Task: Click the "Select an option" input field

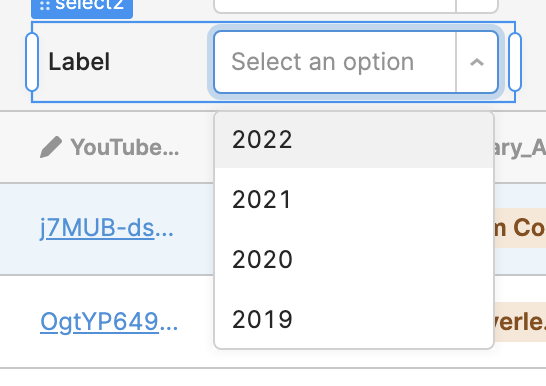Action: click(335, 62)
